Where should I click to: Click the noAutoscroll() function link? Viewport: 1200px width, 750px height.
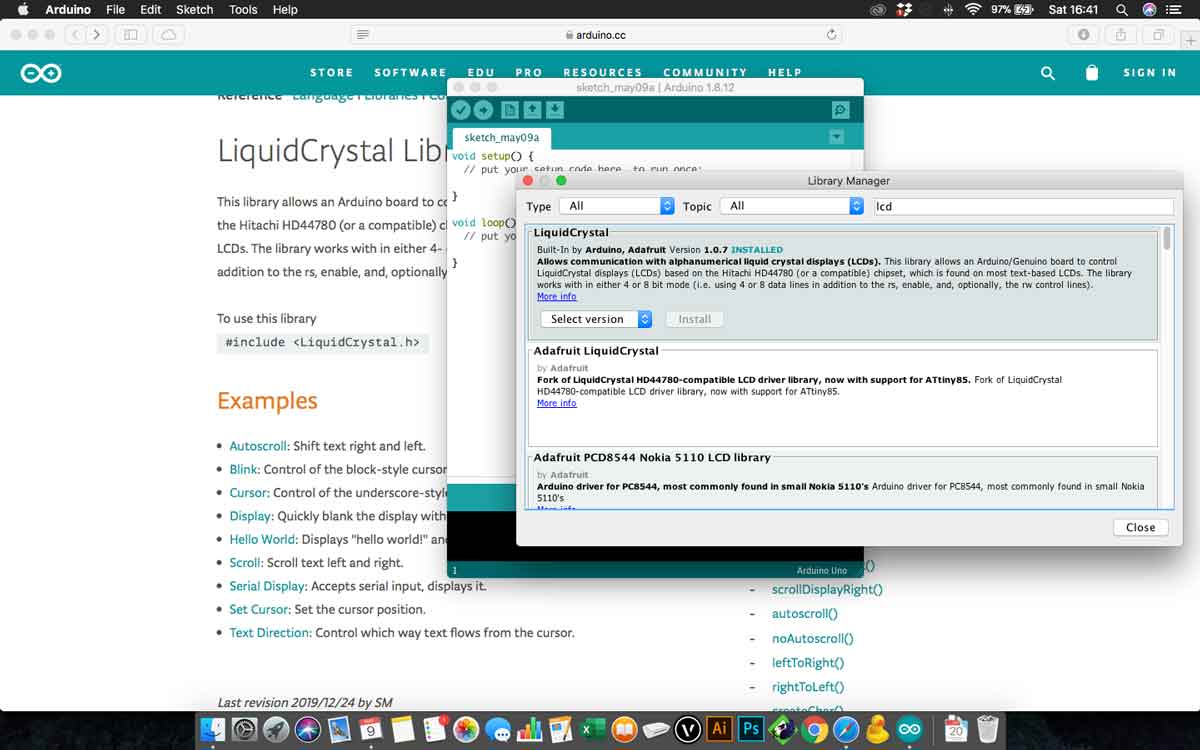click(x=812, y=638)
